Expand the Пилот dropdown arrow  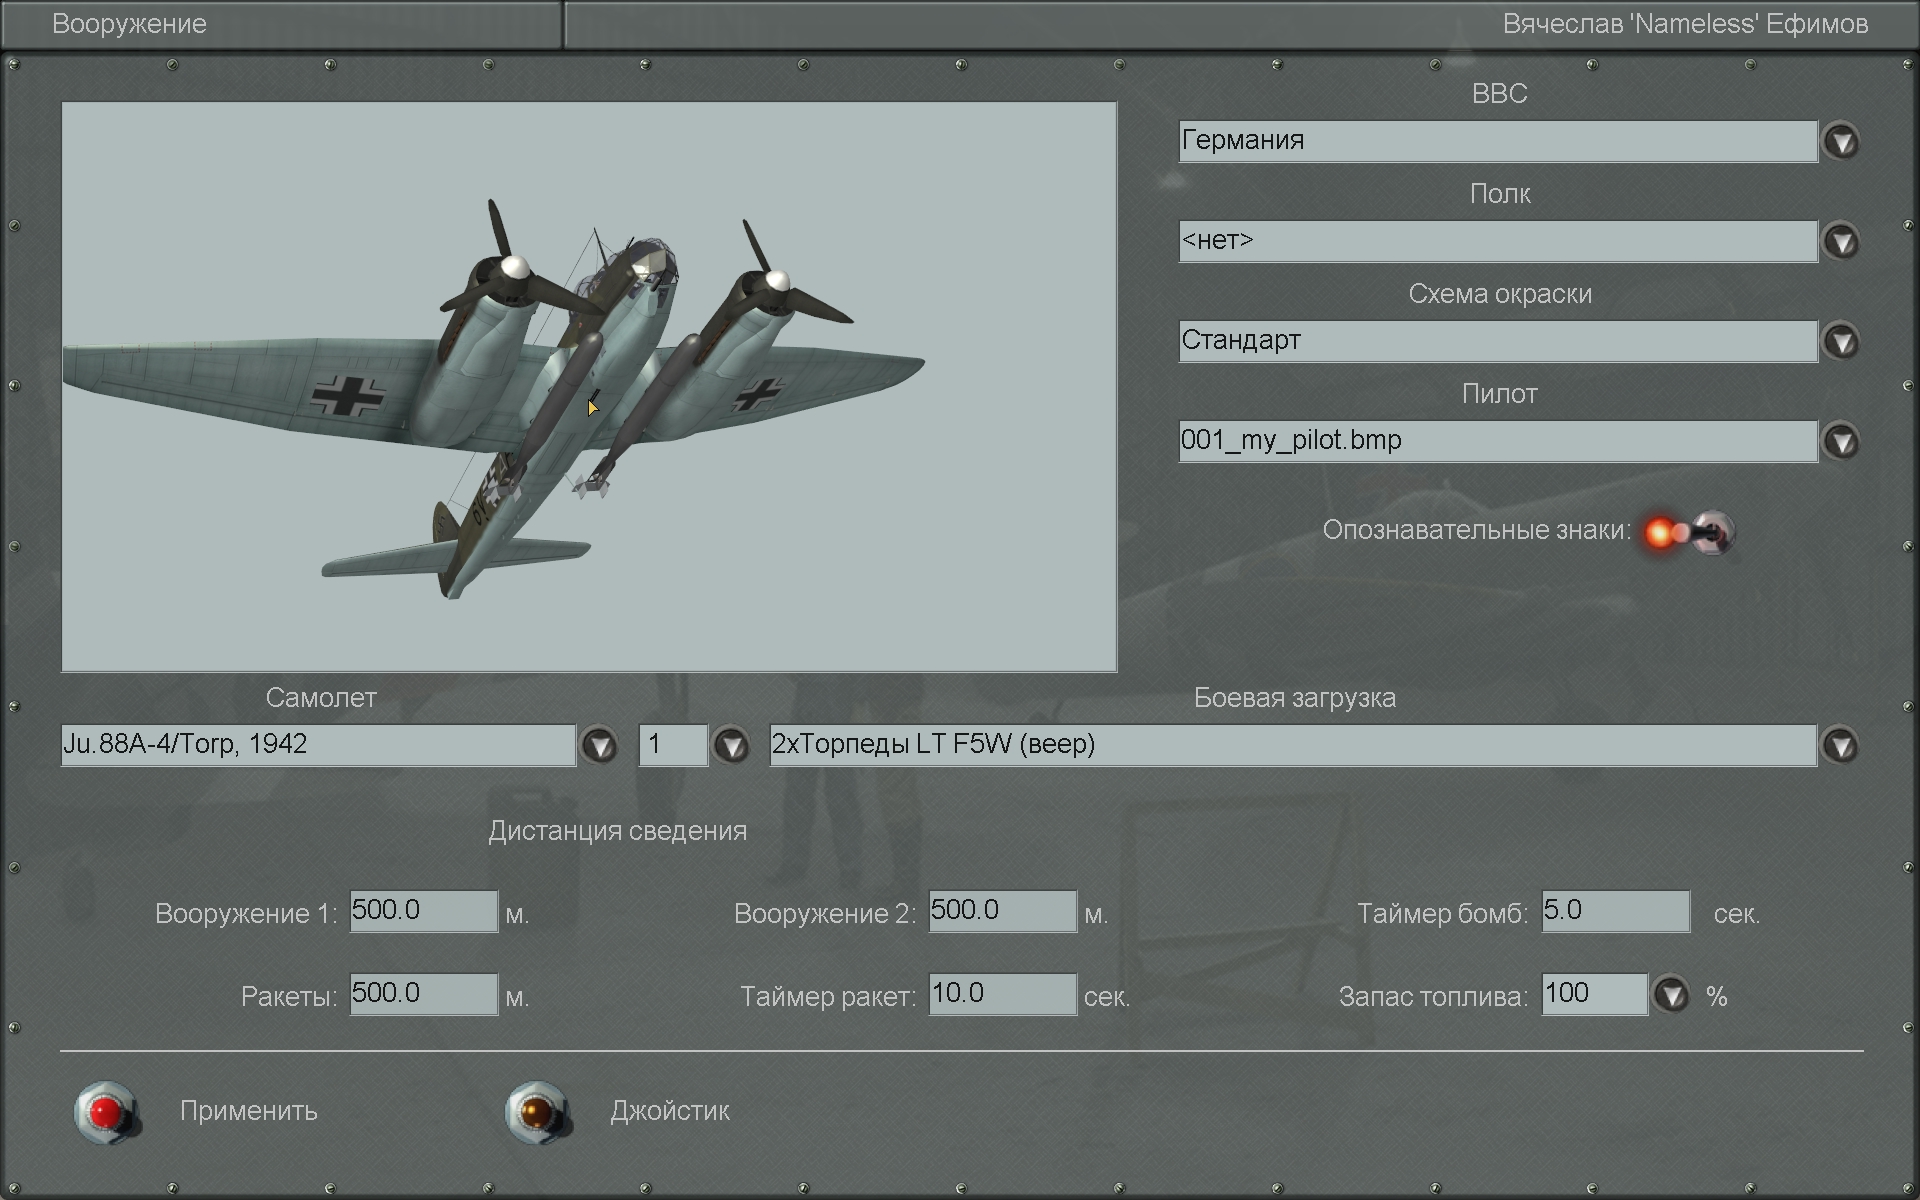(1841, 442)
